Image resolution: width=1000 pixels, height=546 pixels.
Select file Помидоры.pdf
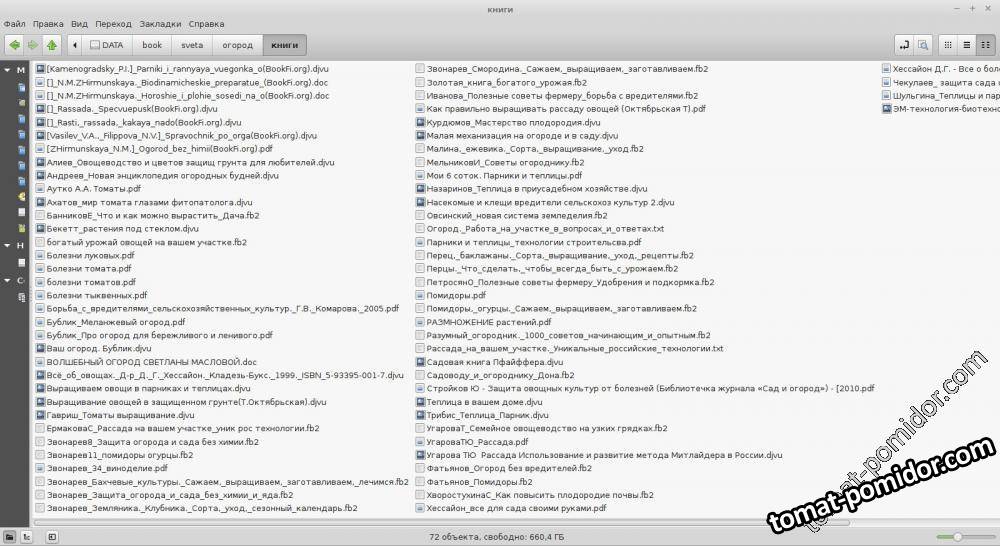point(454,296)
